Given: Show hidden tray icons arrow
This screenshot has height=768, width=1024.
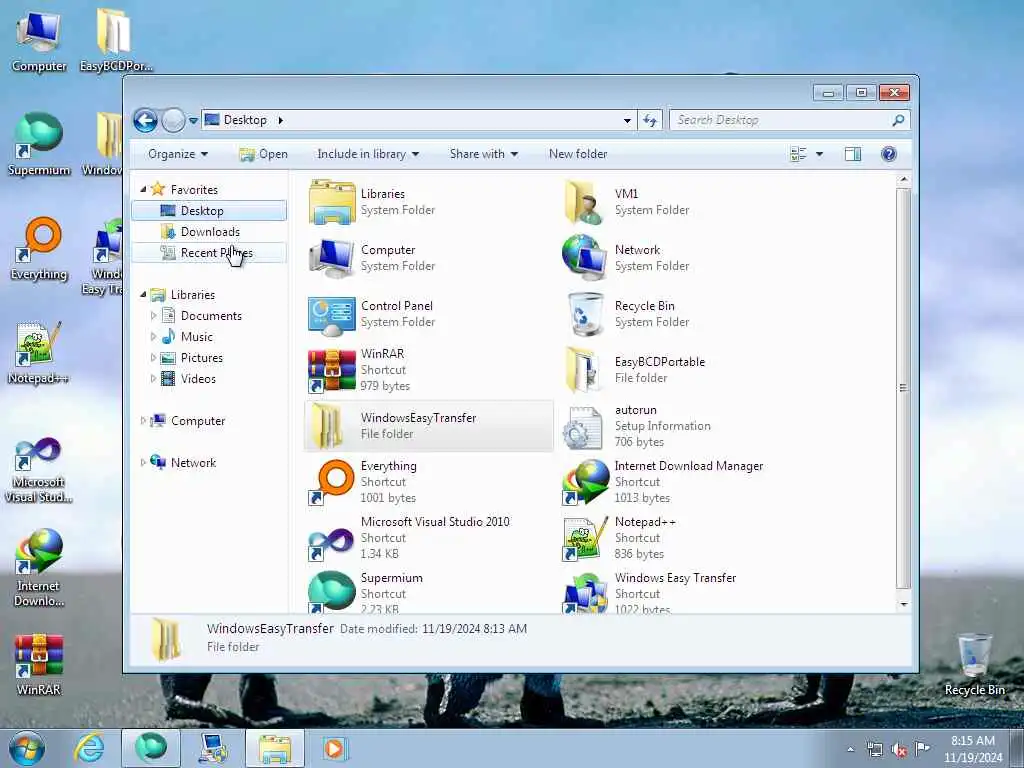Looking at the screenshot, I should pos(850,750).
